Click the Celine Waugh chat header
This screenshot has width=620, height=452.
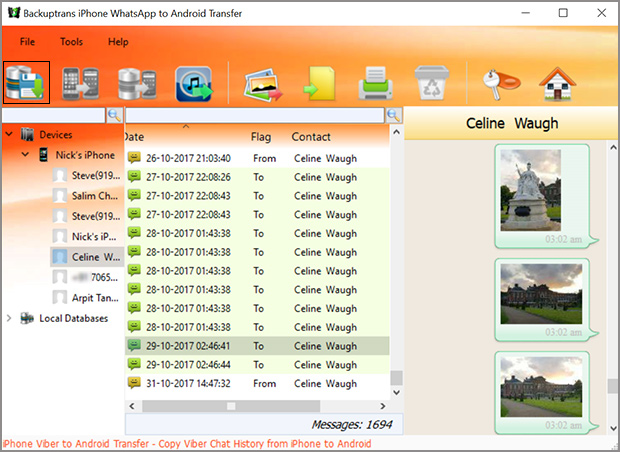pyautogui.click(x=512, y=123)
